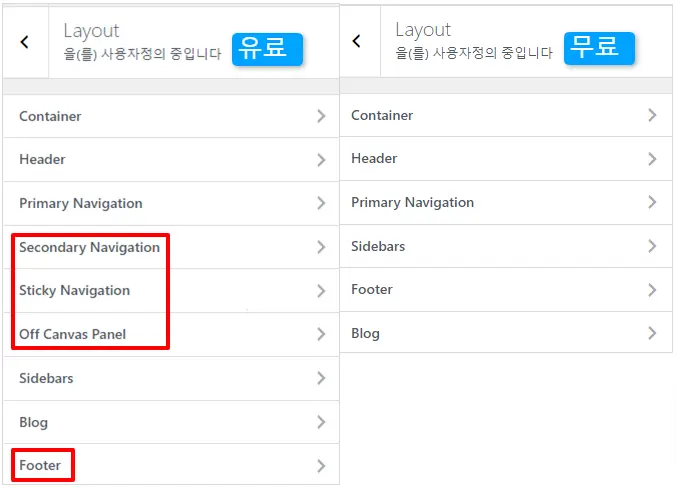Open Container section in the 무료 panel
The width and height of the screenshot is (676, 488).
click(382, 115)
